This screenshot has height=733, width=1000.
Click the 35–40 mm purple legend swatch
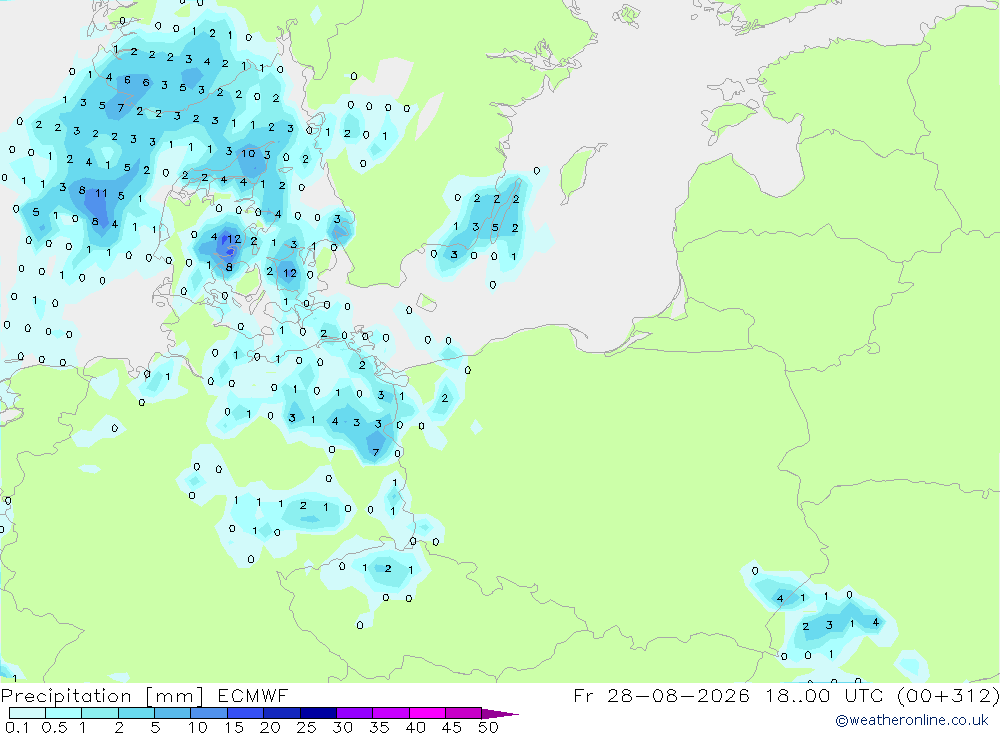click(390, 713)
